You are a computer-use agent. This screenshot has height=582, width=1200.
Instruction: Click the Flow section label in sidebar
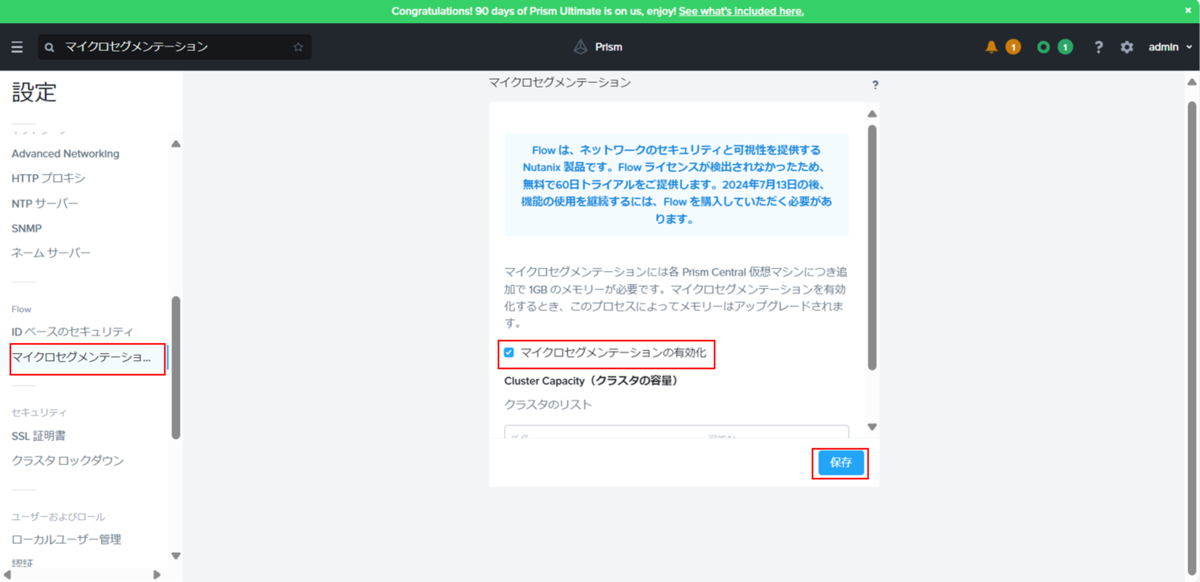point(21,310)
